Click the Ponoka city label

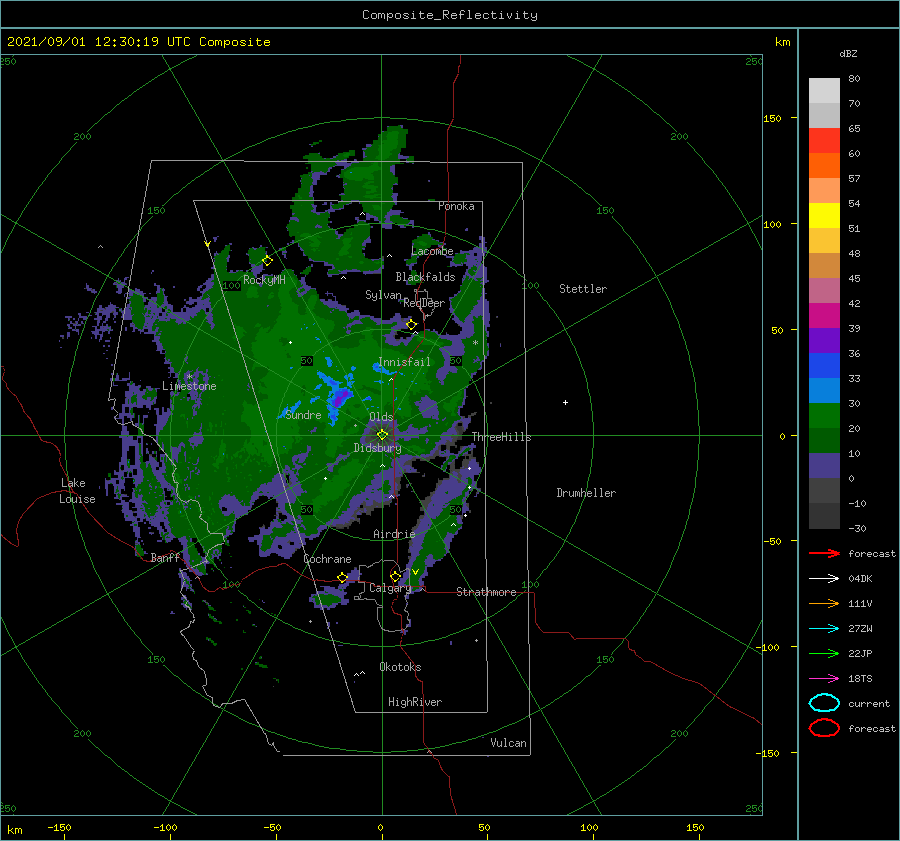(456, 206)
